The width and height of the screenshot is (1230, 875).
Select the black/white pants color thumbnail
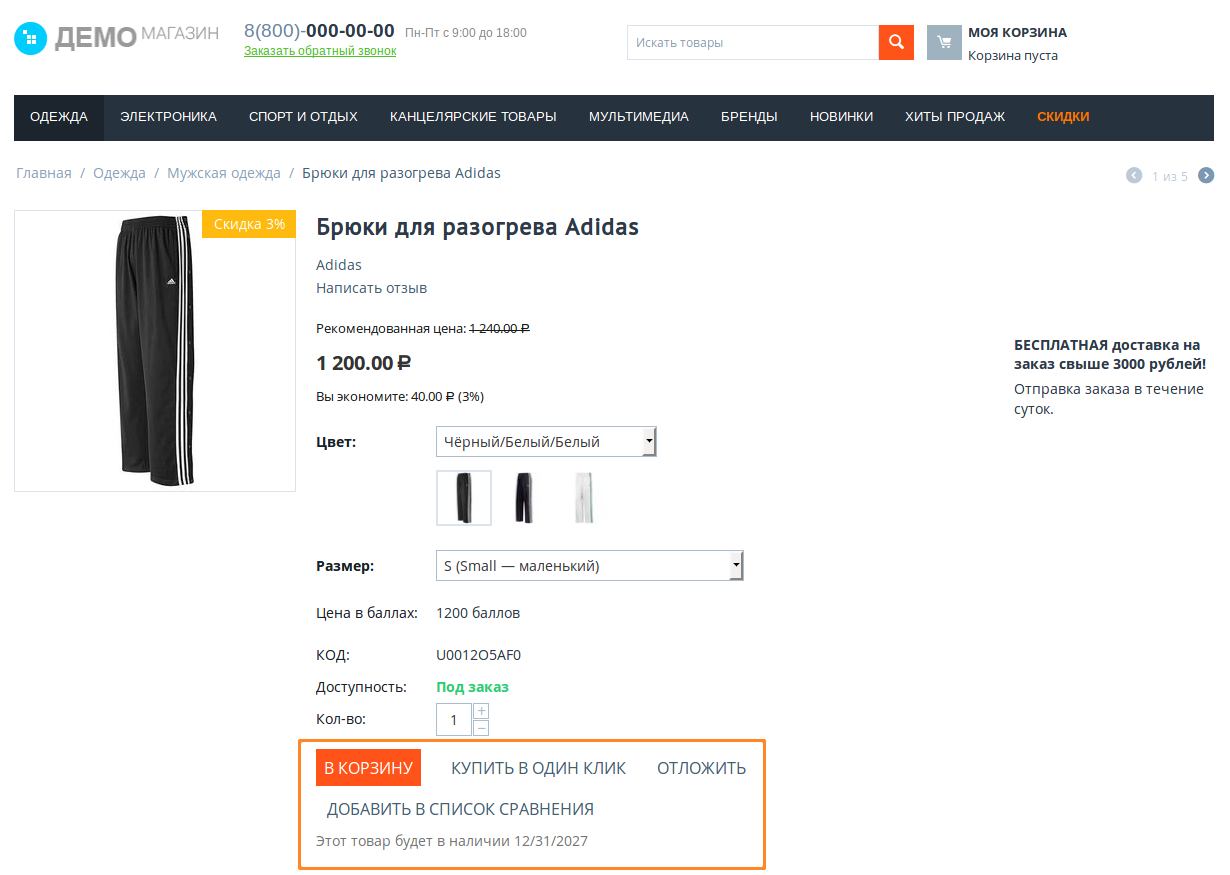[464, 498]
